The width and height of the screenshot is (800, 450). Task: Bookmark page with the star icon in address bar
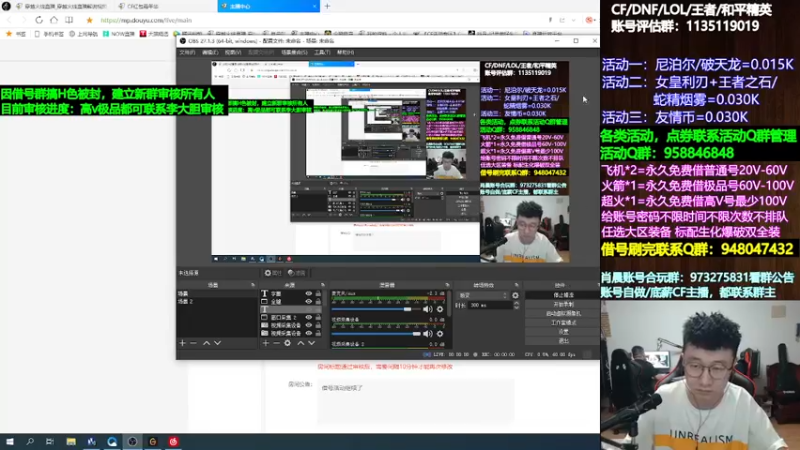pyautogui.click(x=90, y=20)
